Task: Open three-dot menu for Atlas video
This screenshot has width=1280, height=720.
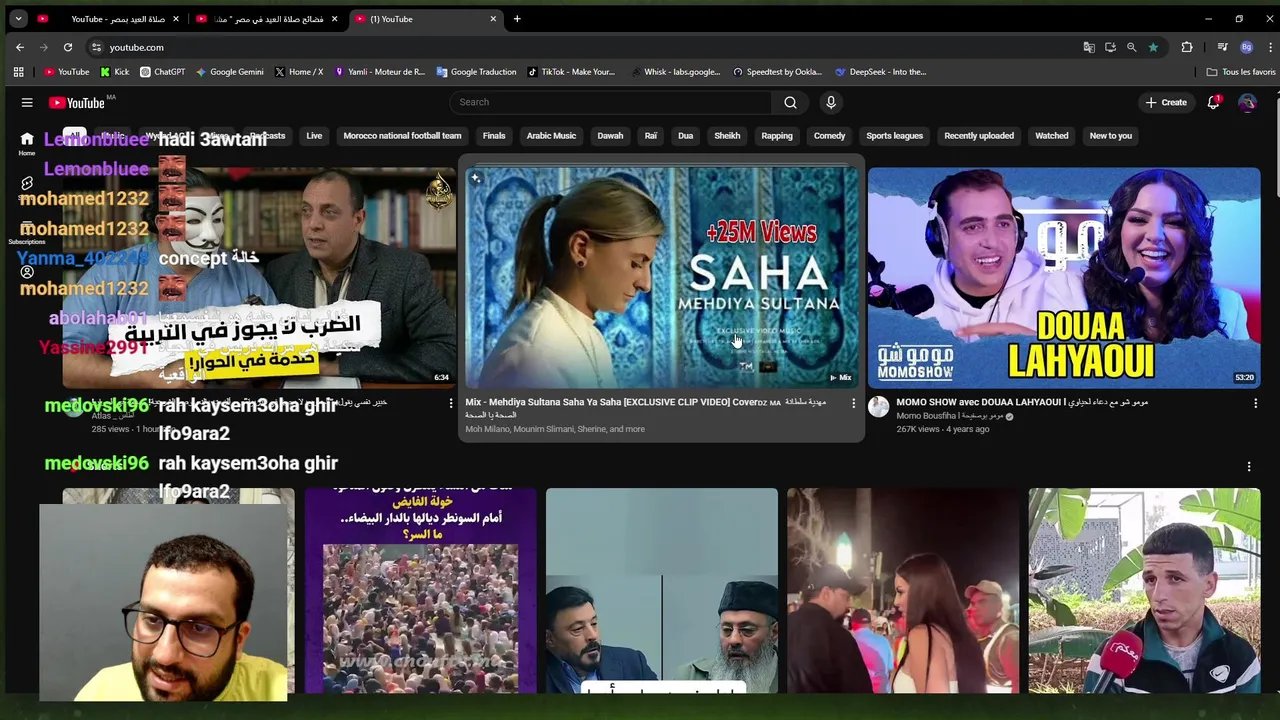Action: click(450, 403)
